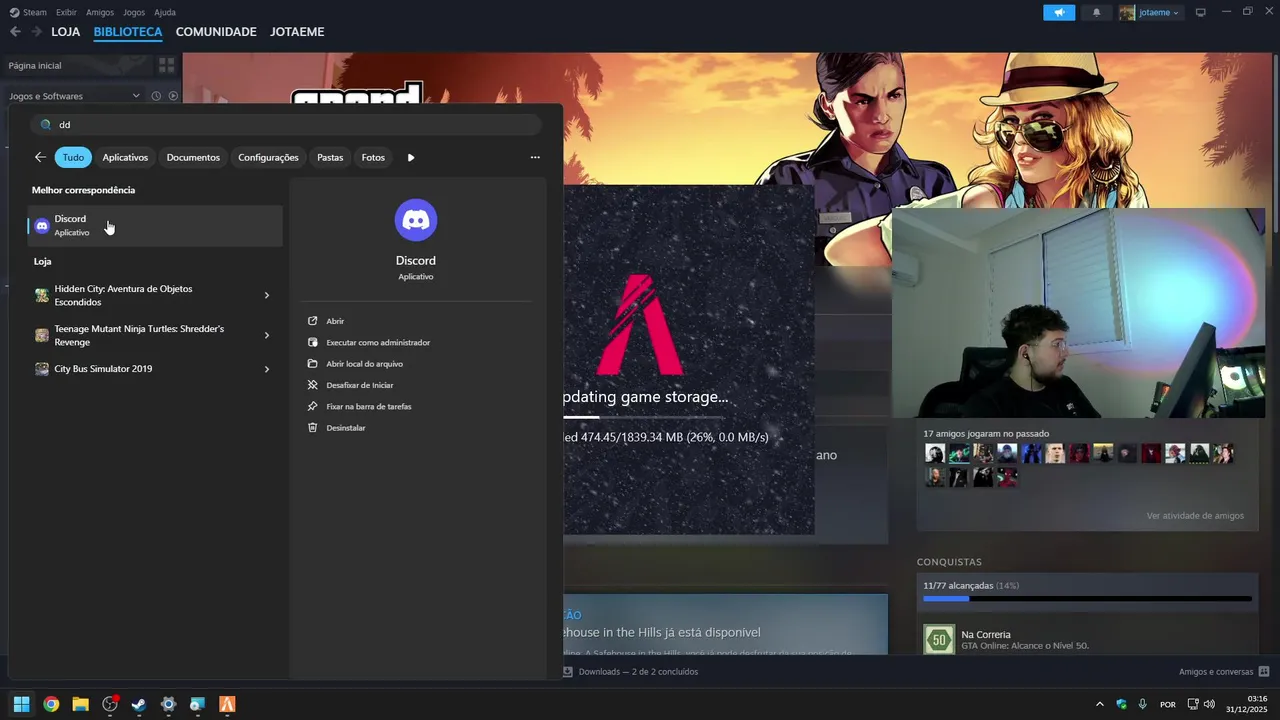Click Steam library vertical scrollbar
This screenshot has height=720, width=1280.
[1274, 145]
